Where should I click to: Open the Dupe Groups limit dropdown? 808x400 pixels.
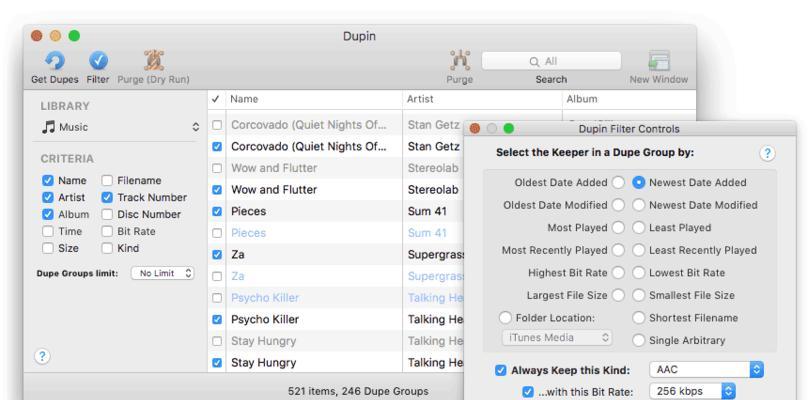(x=162, y=273)
